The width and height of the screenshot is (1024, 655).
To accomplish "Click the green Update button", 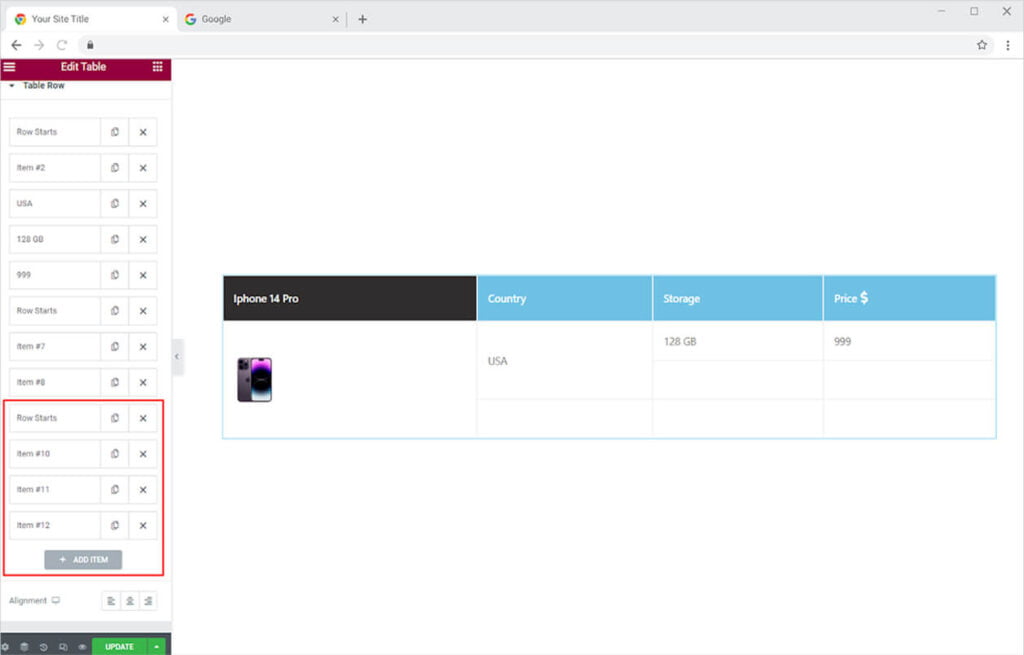I will (119, 647).
